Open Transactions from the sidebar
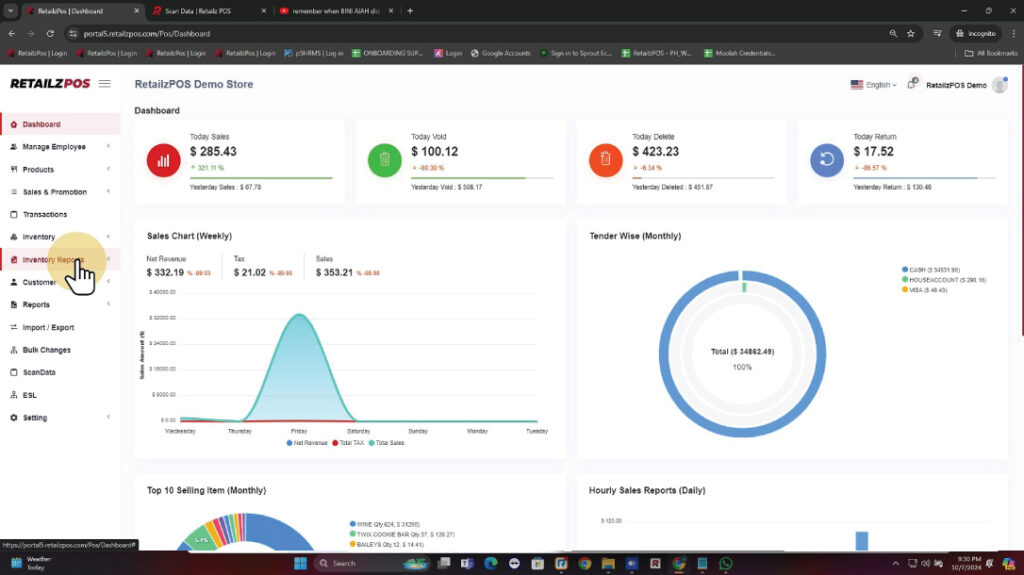Viewport: 1024px width, 575px height. click(45, 215)
